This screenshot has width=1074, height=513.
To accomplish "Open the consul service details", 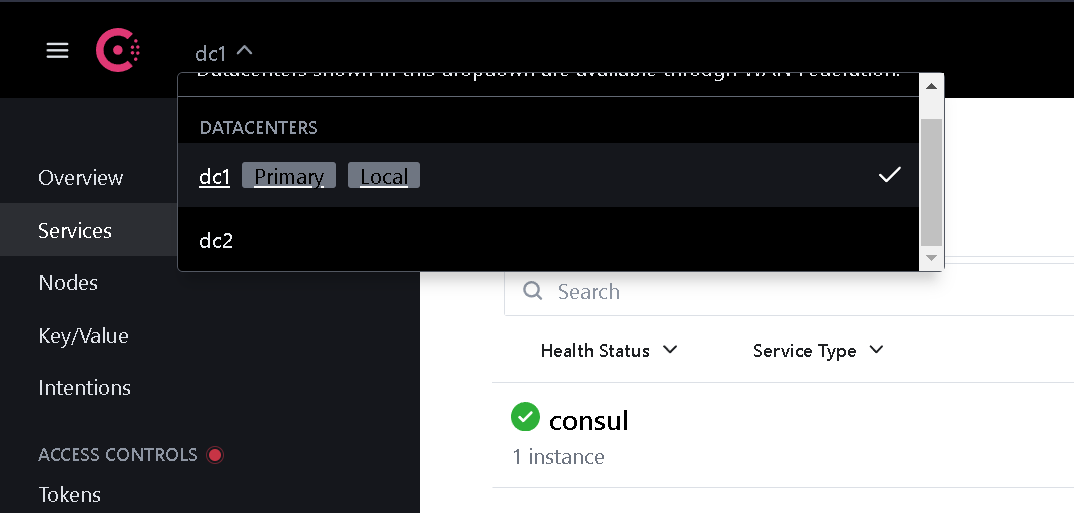I will [589, 420].
